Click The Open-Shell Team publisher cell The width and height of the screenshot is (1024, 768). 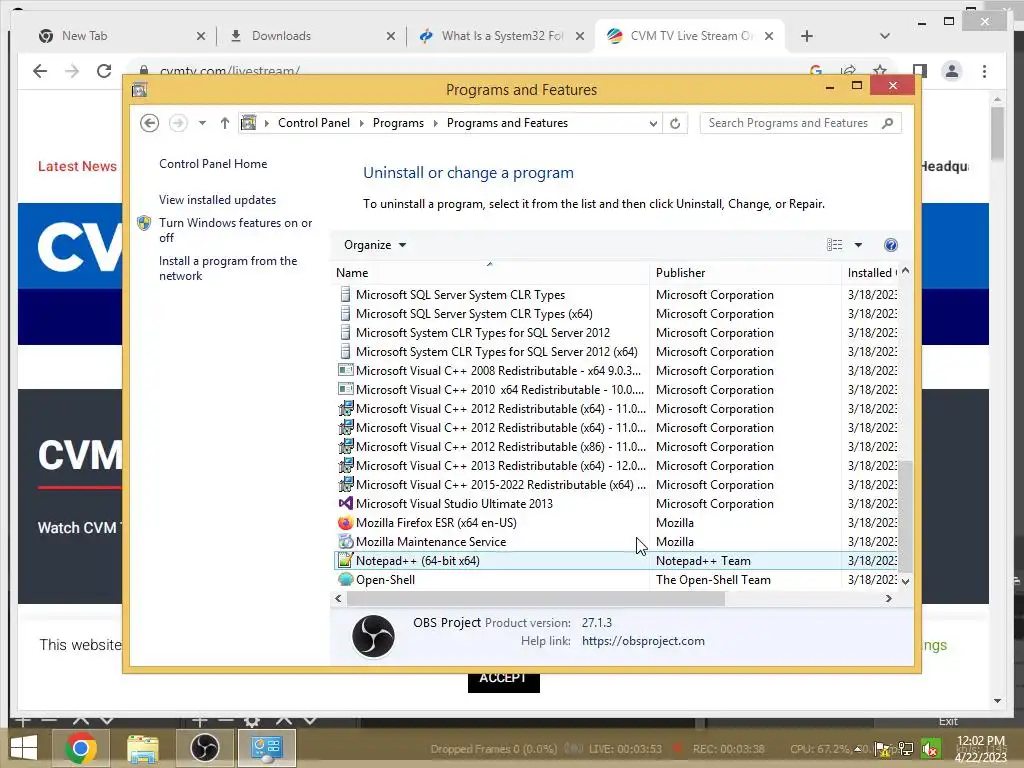coord(713,580)
